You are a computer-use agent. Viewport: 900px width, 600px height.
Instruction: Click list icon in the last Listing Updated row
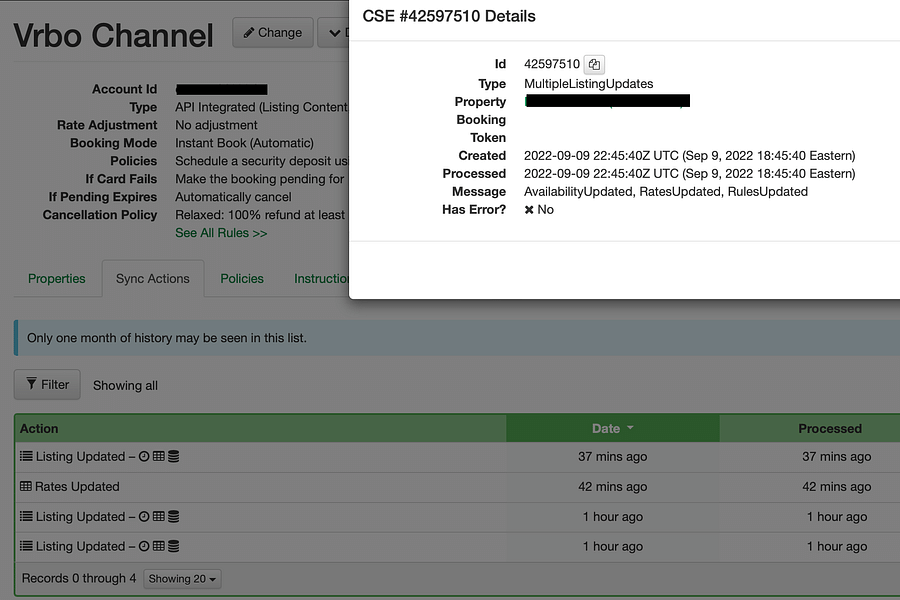[26, 547]
